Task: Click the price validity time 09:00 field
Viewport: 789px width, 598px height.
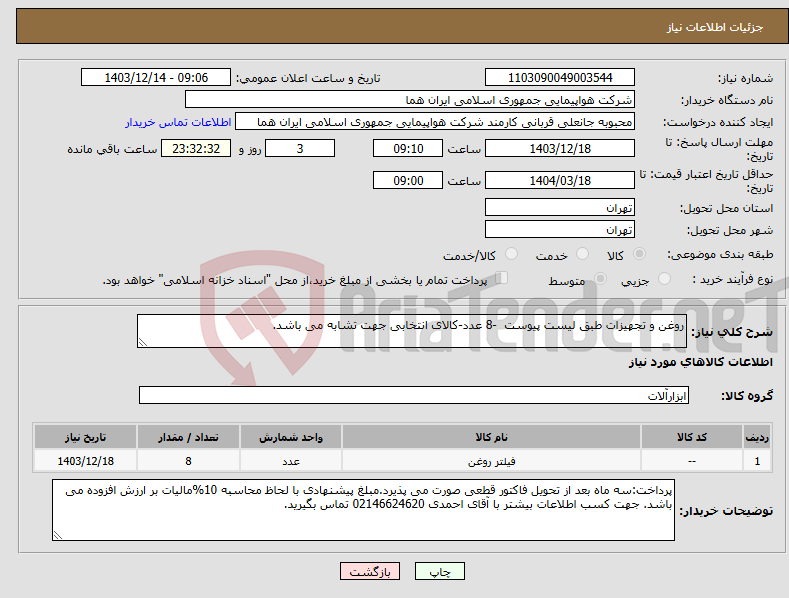Action: (x=408, y=180)
